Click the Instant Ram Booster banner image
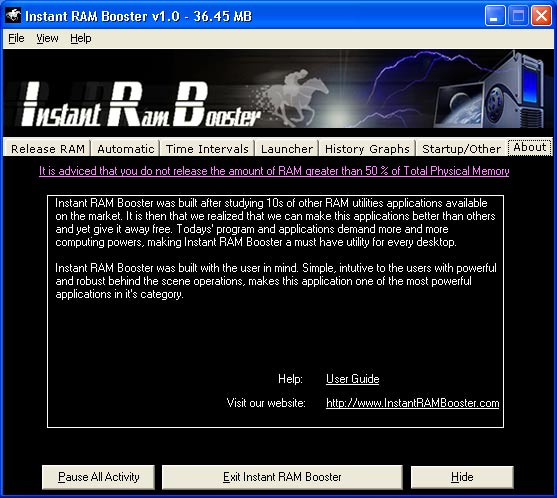The width and height of the screenshot is (557, 498). click(x=278, y=89)
